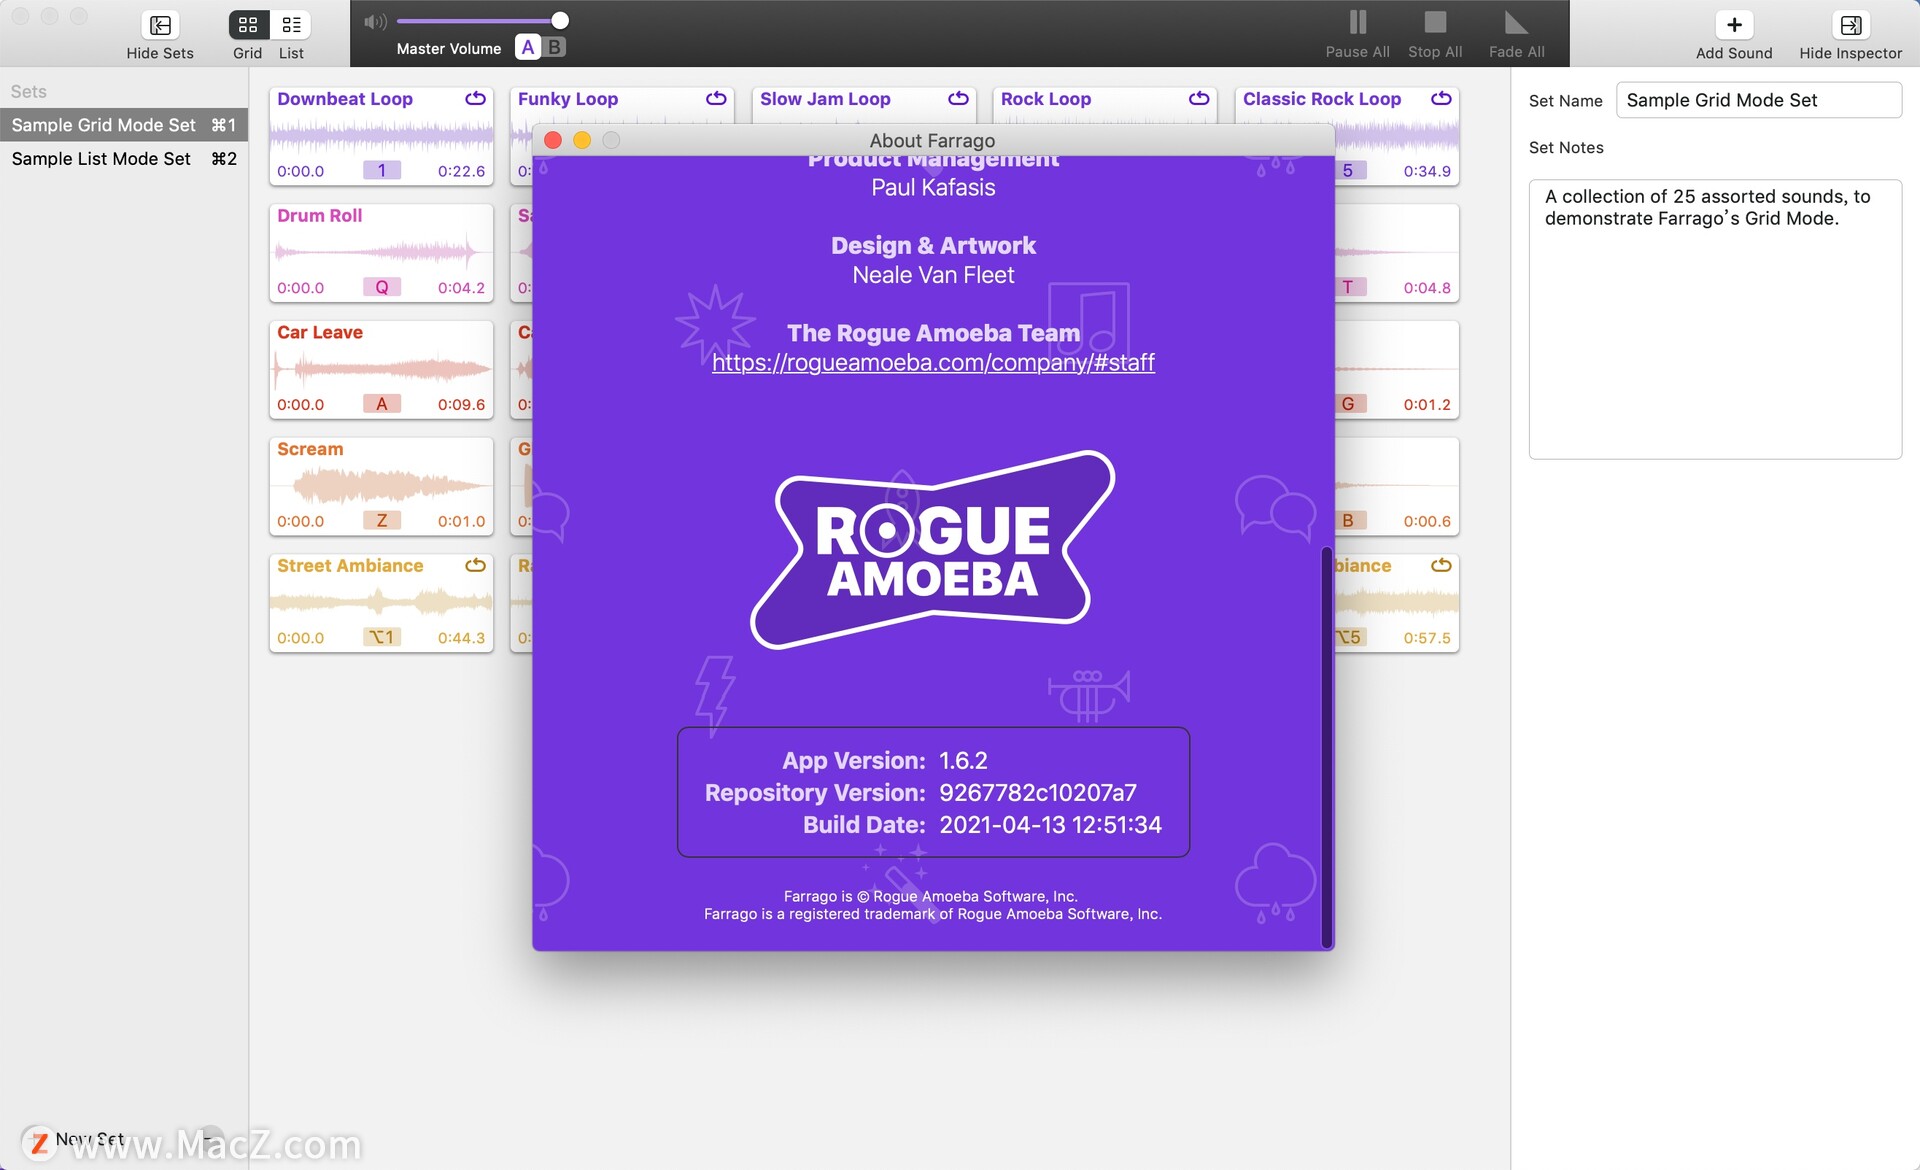1920x1170 pixels.
Task: Select Sample List Mode Set in sidebar
Action: (124, 159)
